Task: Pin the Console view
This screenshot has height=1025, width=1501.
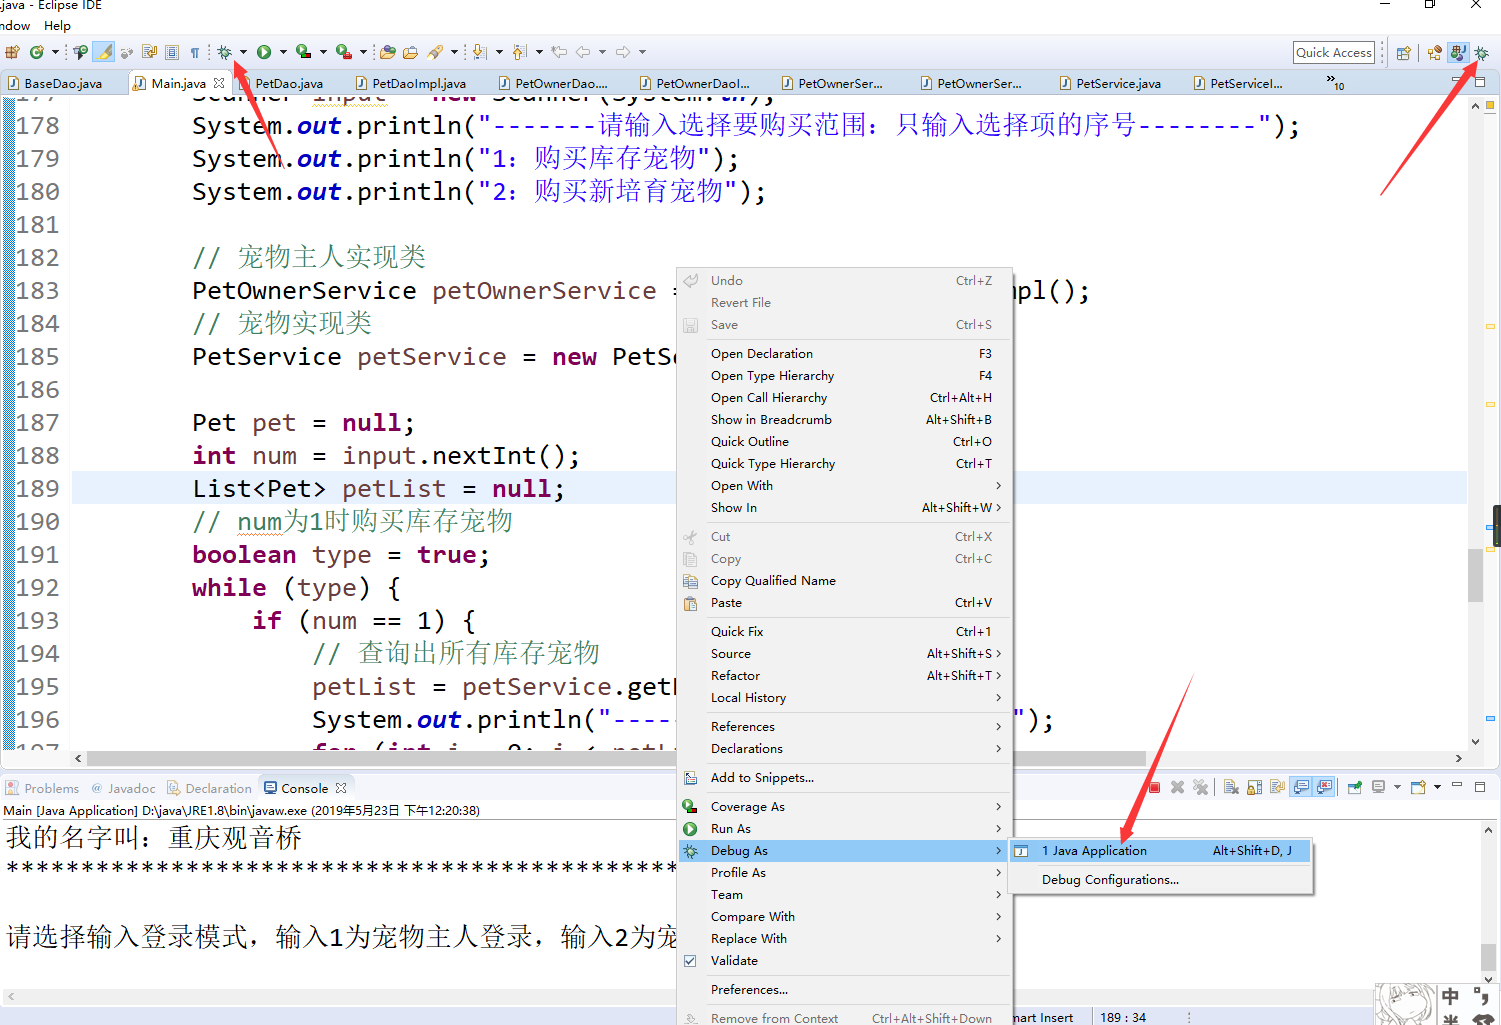Action: (x=1354, y=787)
